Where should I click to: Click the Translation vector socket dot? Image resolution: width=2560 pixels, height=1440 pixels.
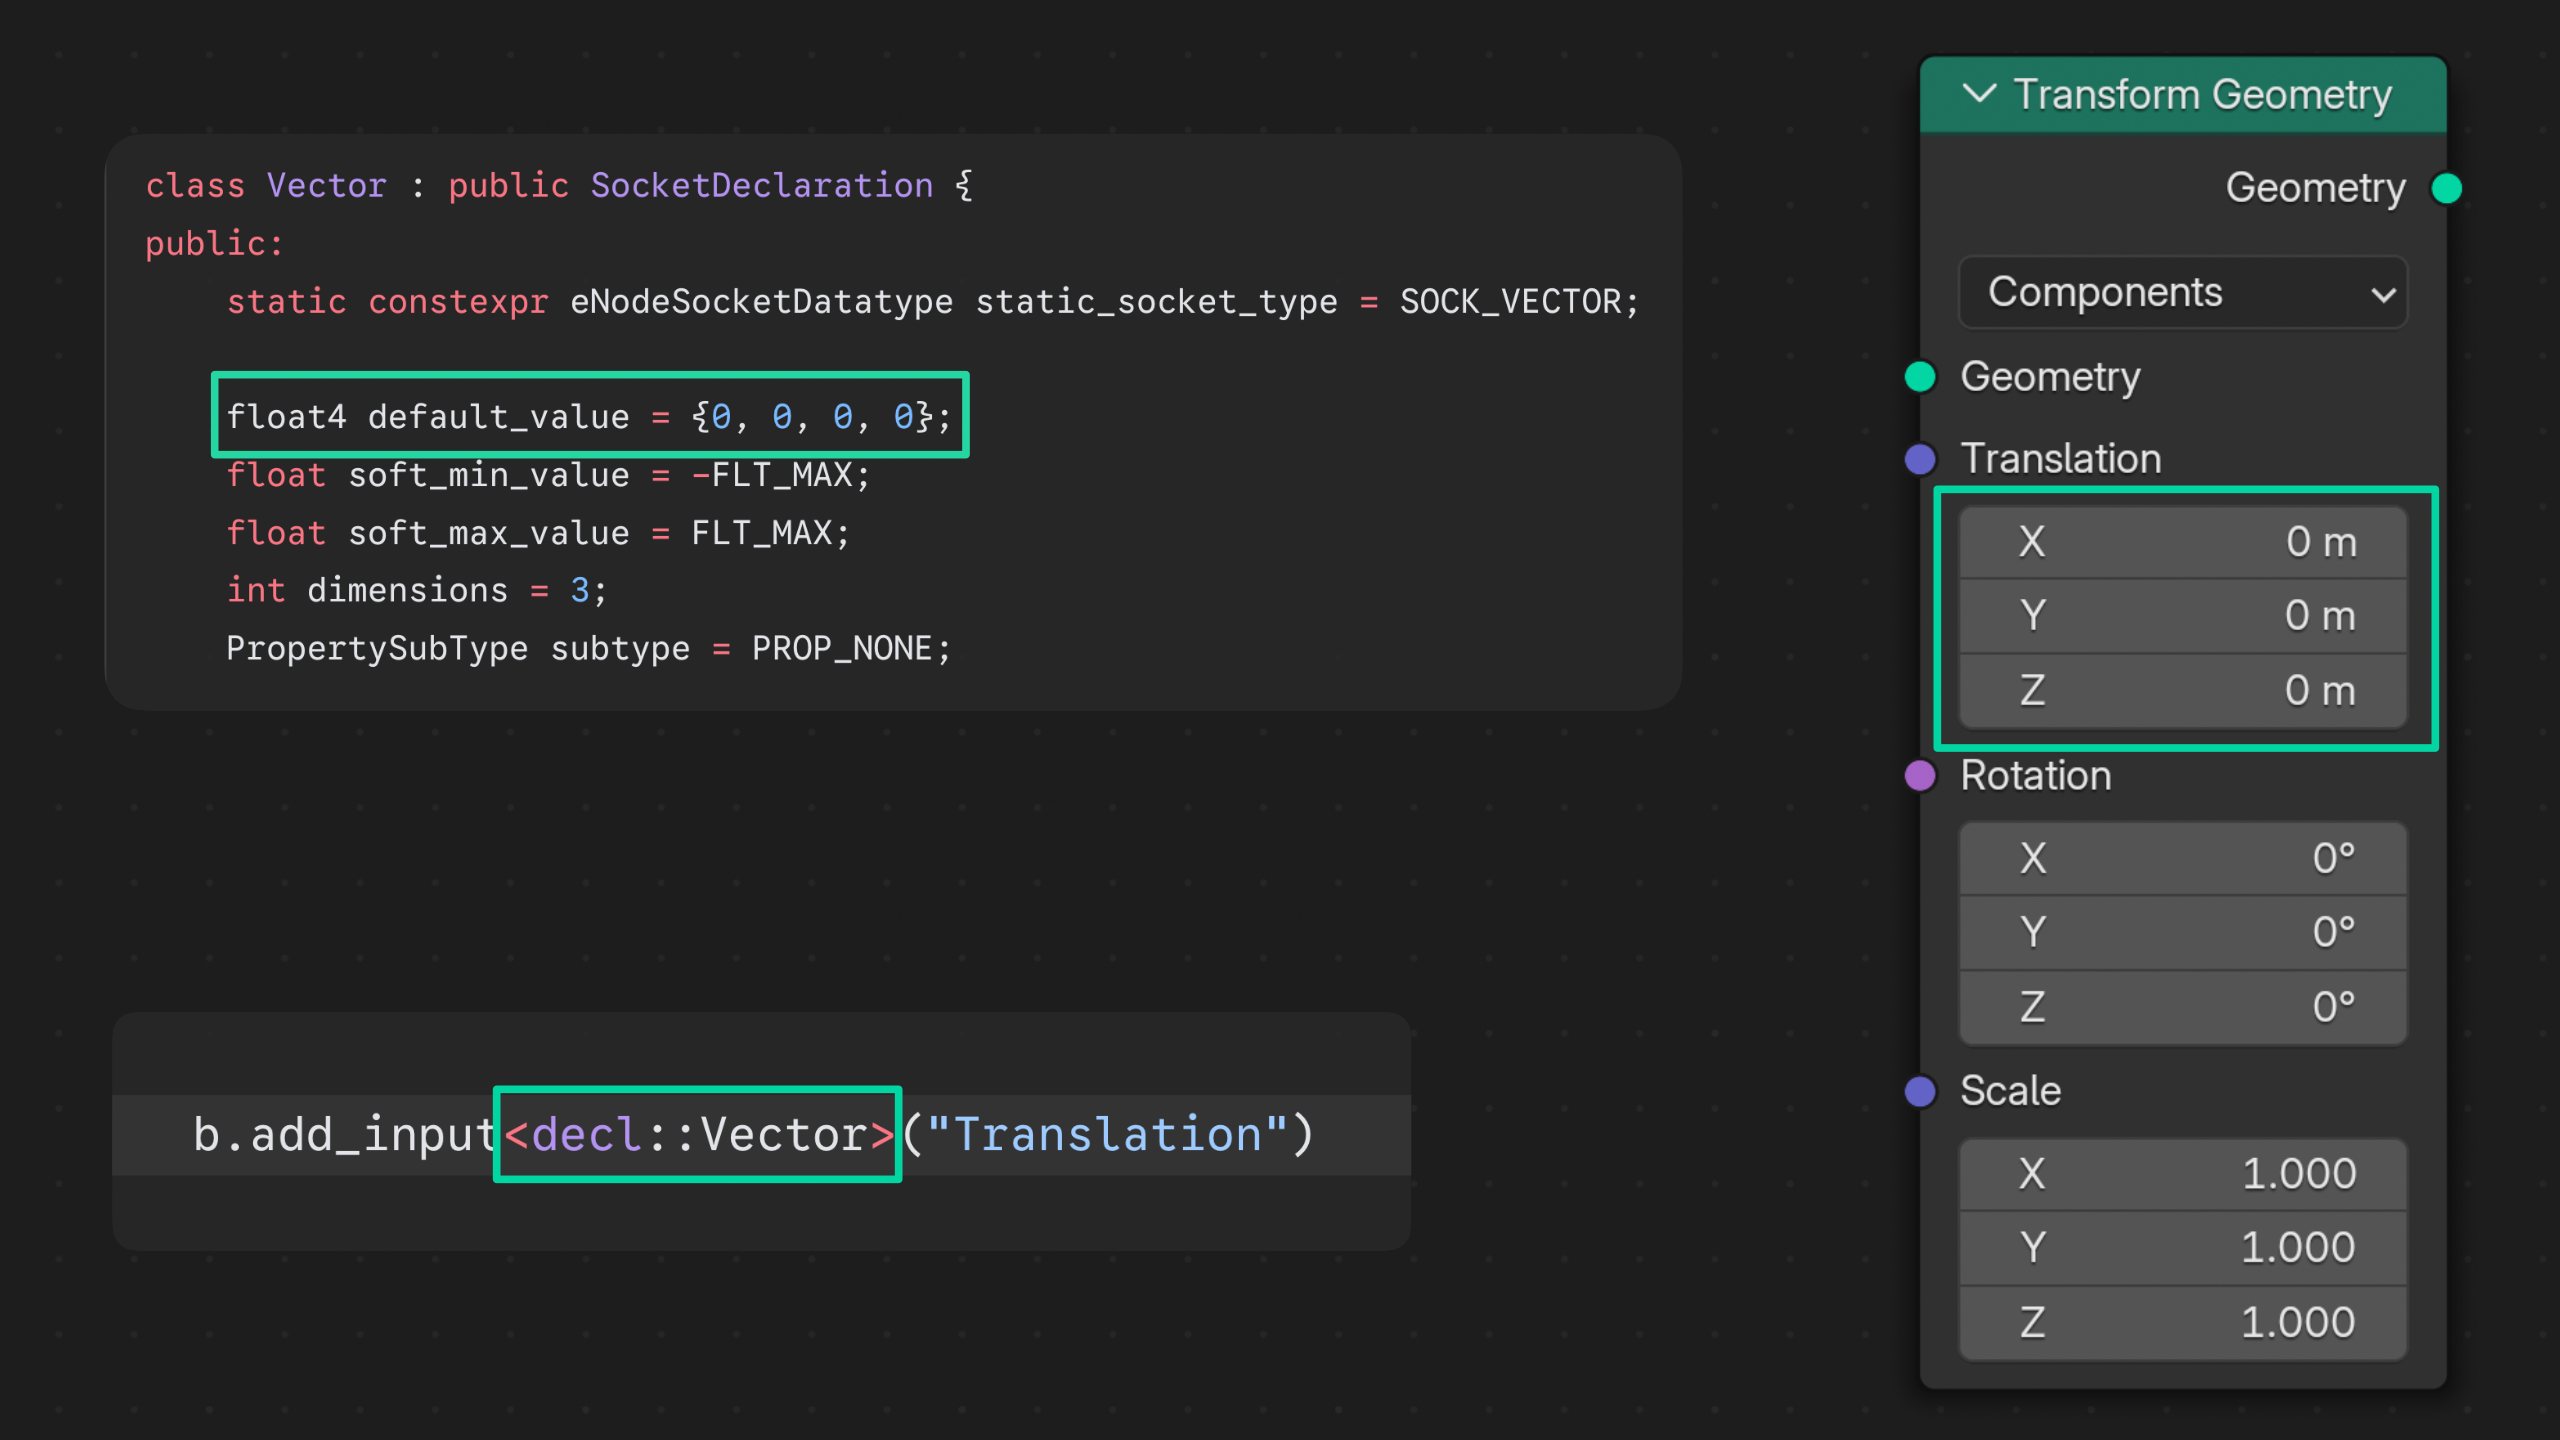[1920, 459]
